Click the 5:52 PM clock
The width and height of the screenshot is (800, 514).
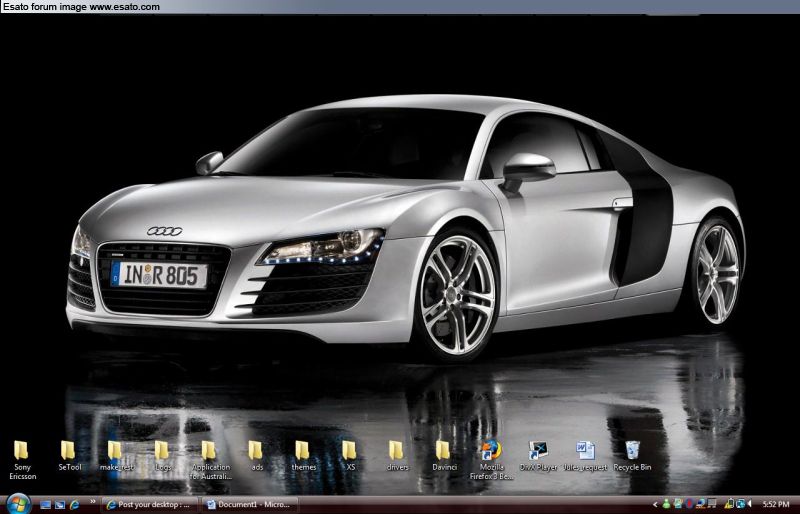click(x=776, y=504)
